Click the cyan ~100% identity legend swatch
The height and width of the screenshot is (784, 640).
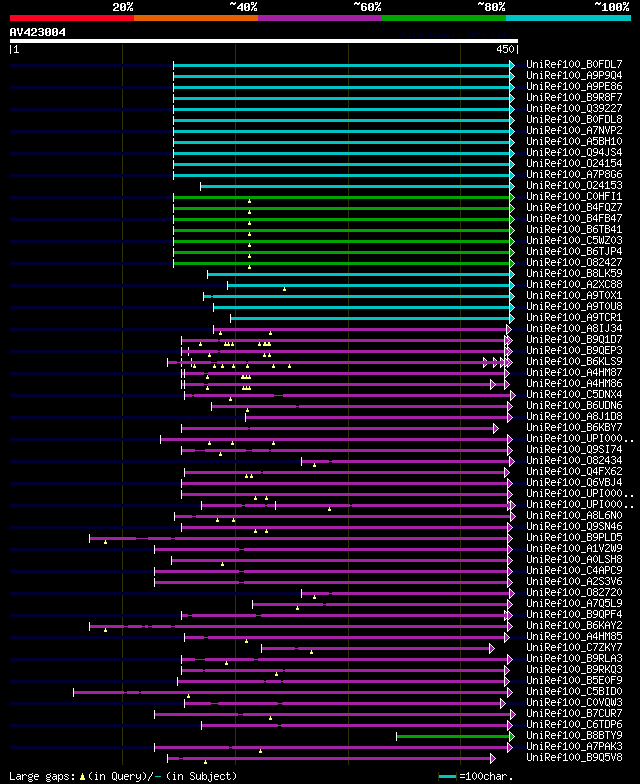(x=568, y=18)
